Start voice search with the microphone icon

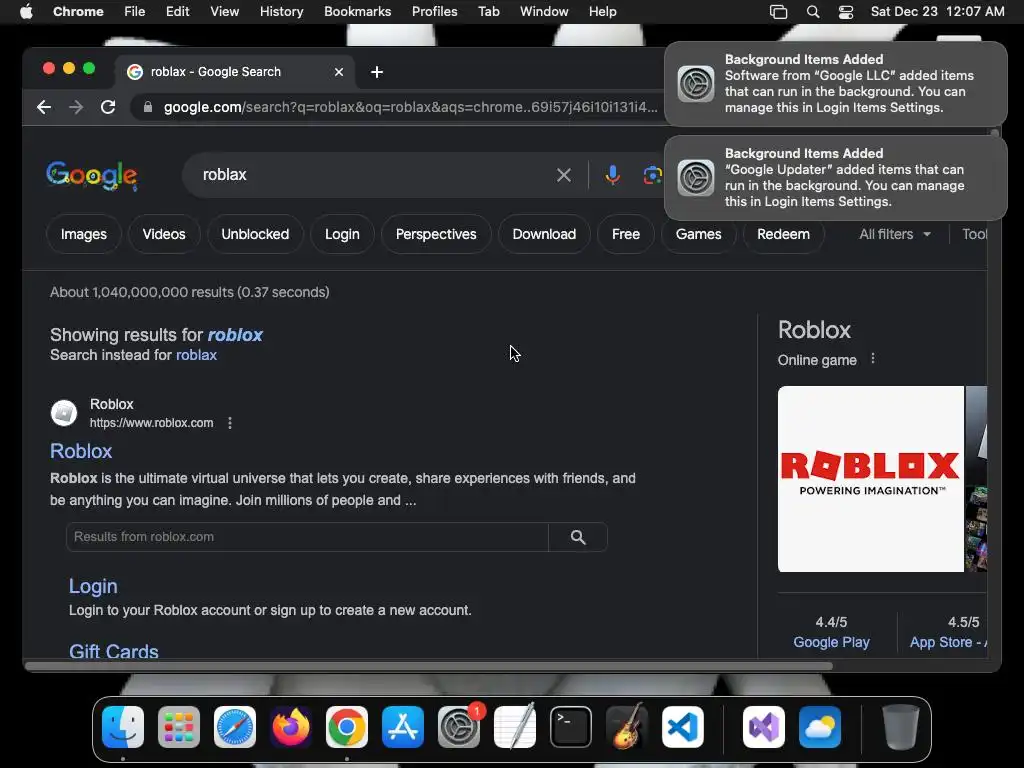point(613,175)
